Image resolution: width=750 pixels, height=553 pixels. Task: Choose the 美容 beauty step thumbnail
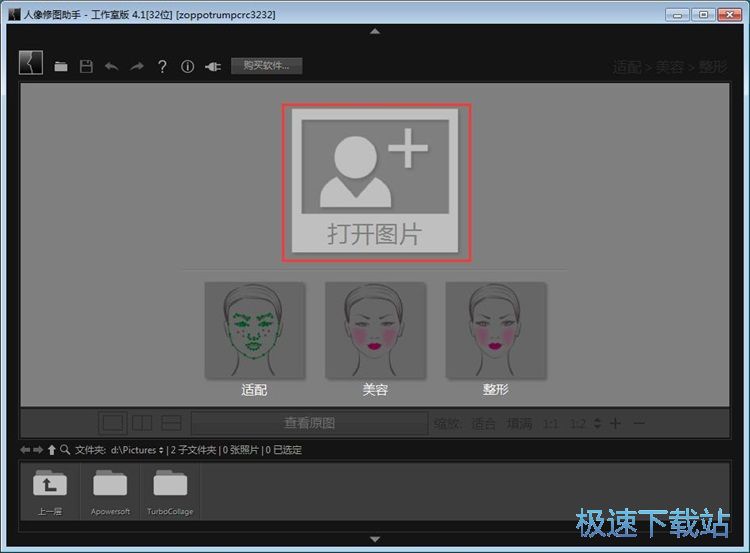click(375, 331)
